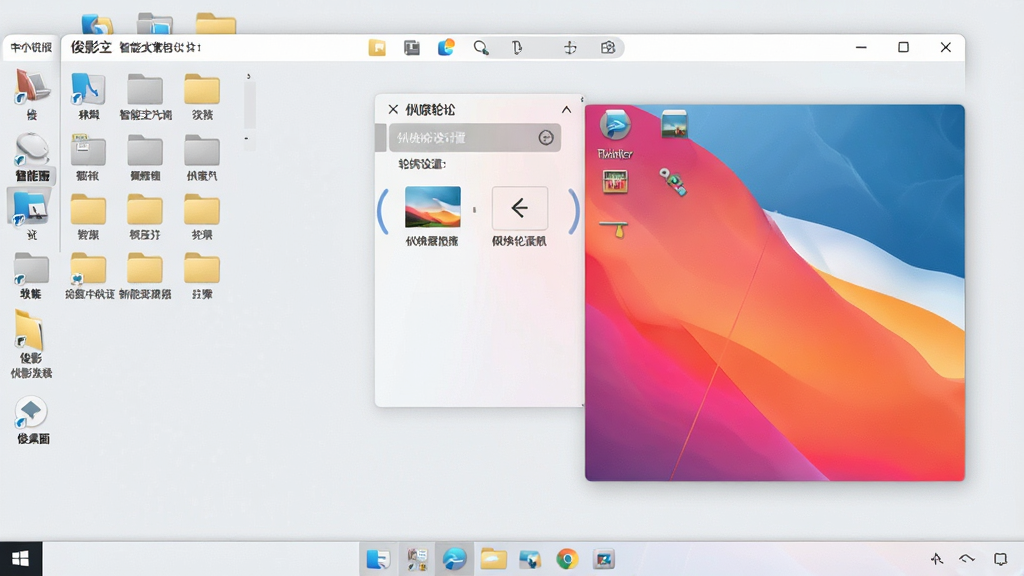
Task: Click the dark layout window icon in the toolbar
Action: [x=411, y=48]
